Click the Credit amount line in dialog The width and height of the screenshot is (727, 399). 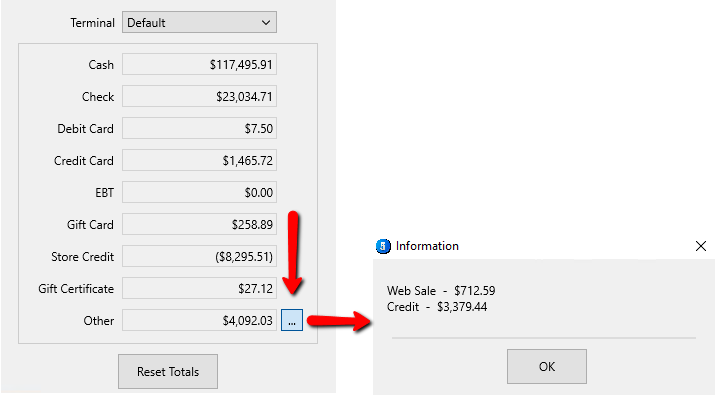[437, 307]
